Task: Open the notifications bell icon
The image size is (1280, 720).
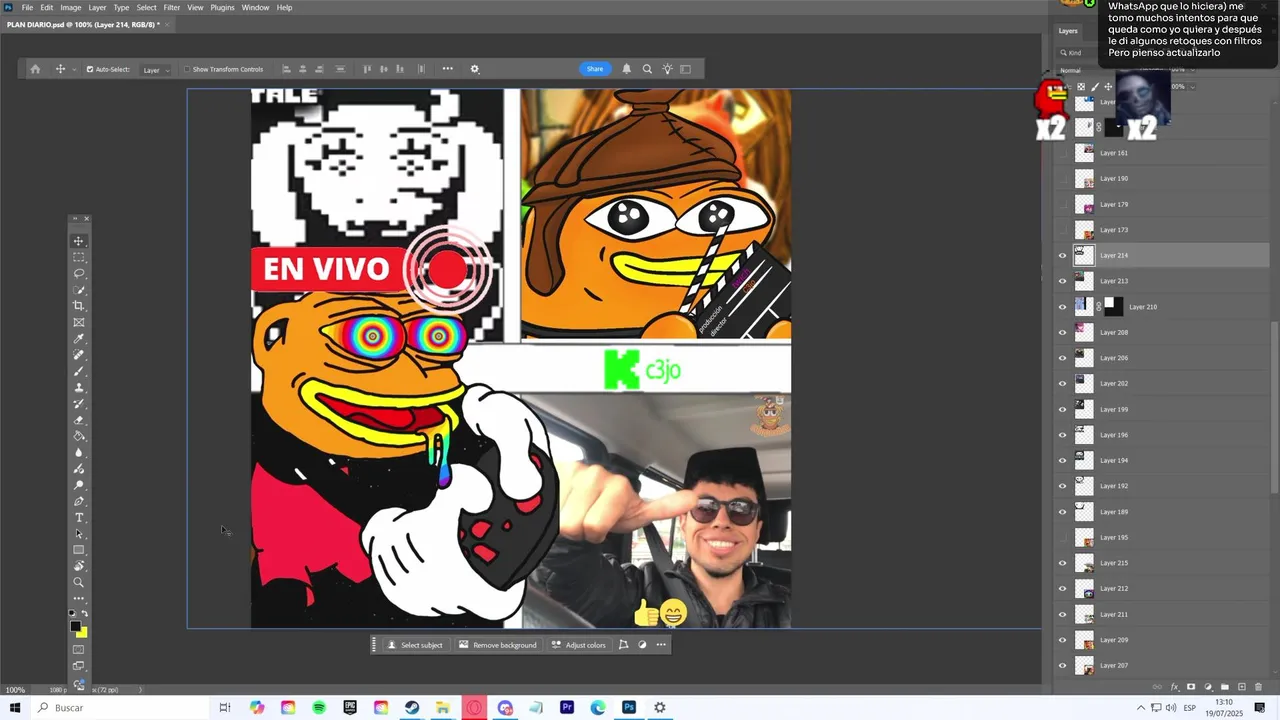Action: pos(626,69)
